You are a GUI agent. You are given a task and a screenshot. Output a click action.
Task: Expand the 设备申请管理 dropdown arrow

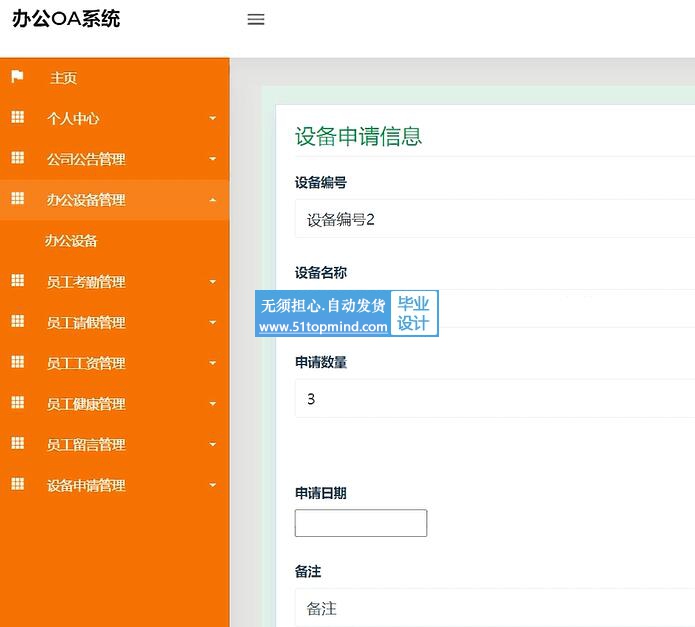[213, 485]
